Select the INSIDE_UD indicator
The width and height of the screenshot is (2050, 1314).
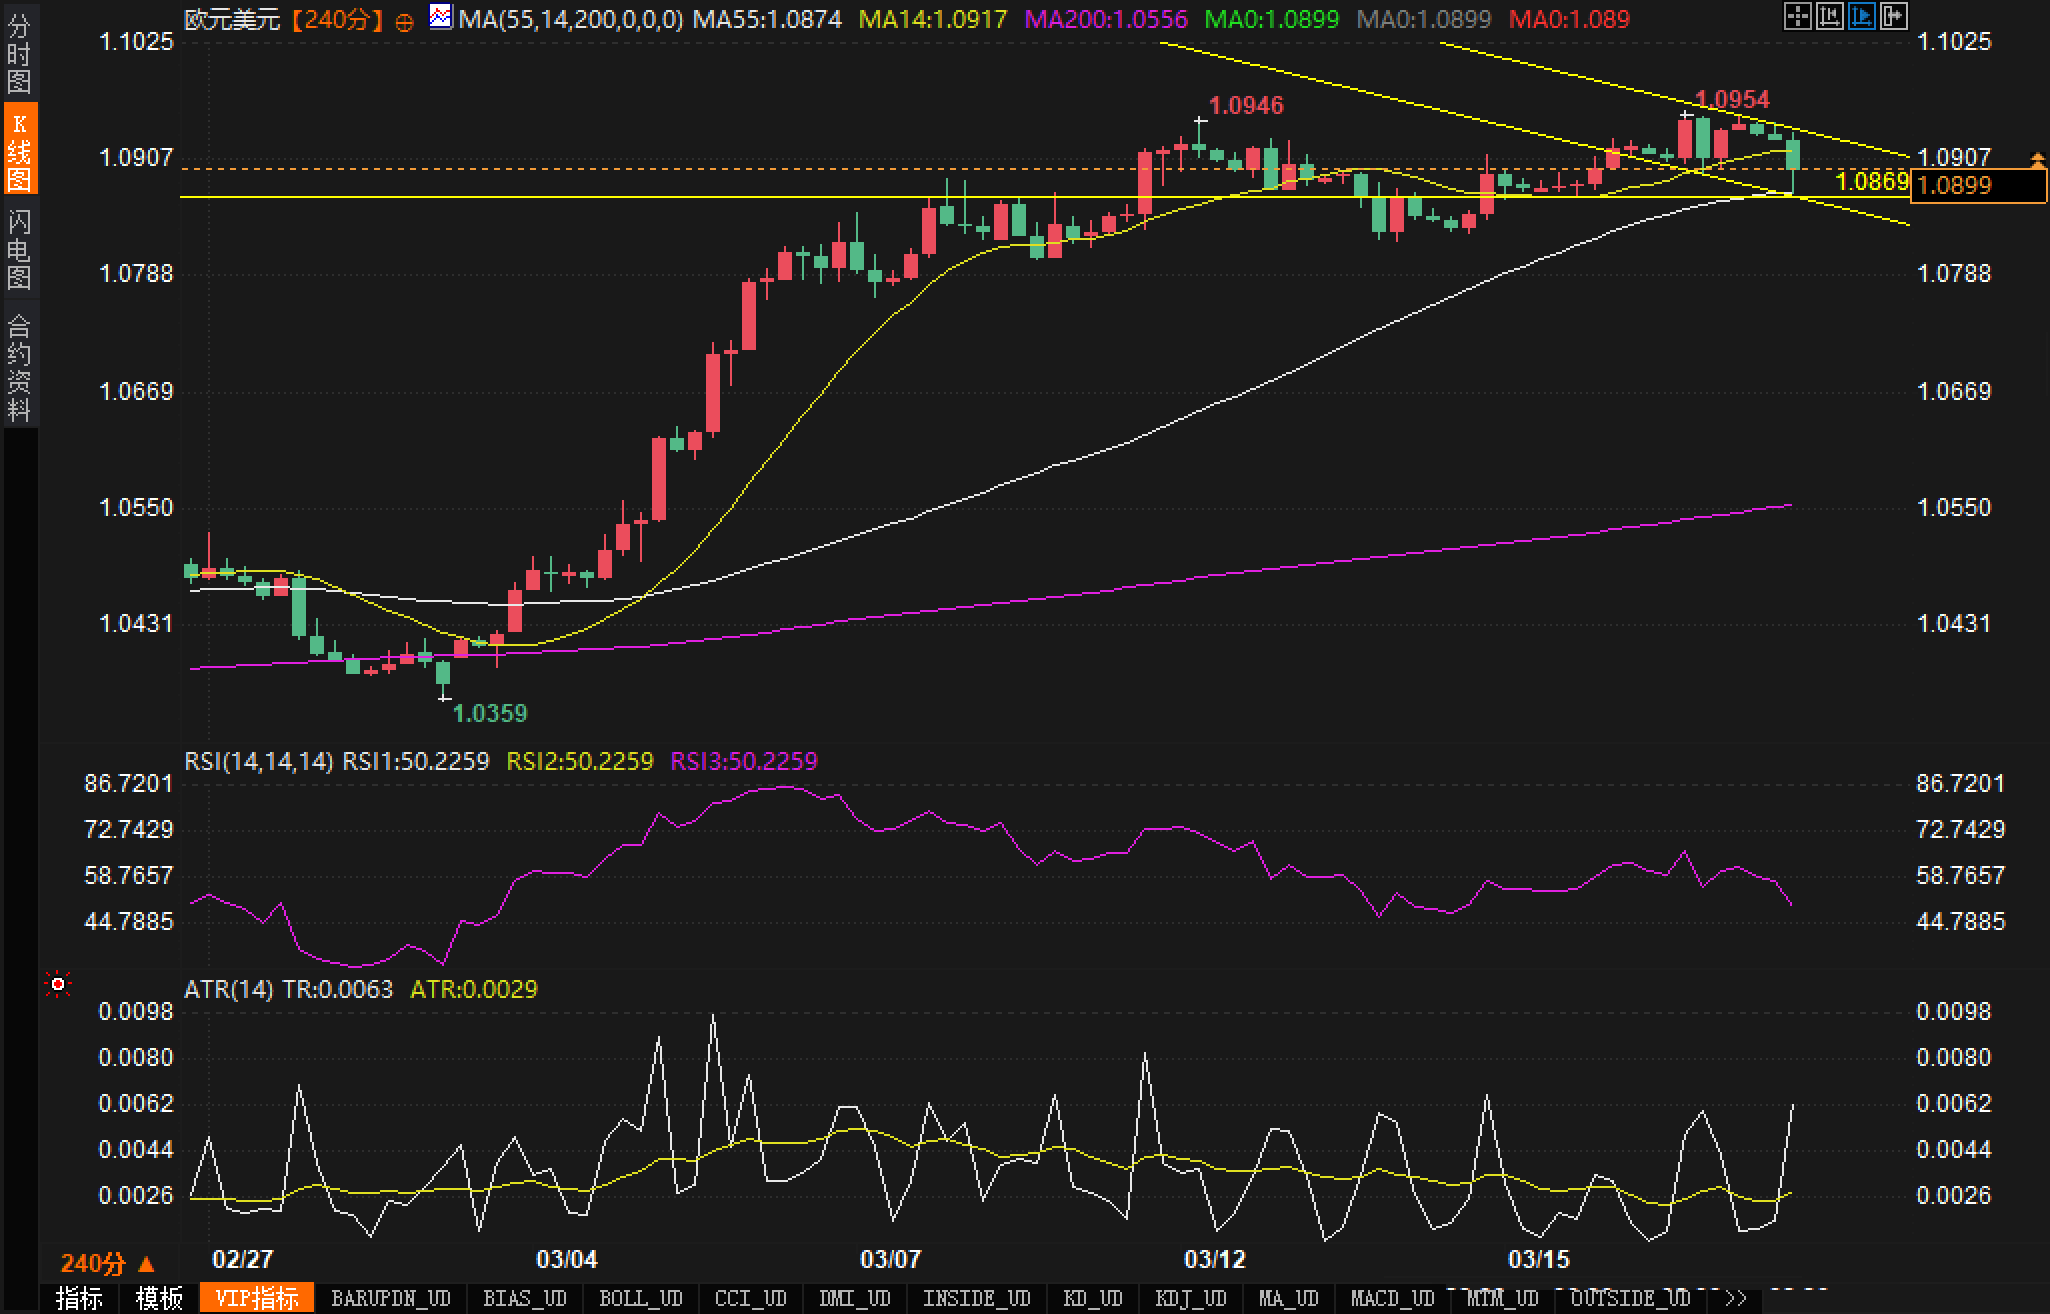tap(977, 1299)
